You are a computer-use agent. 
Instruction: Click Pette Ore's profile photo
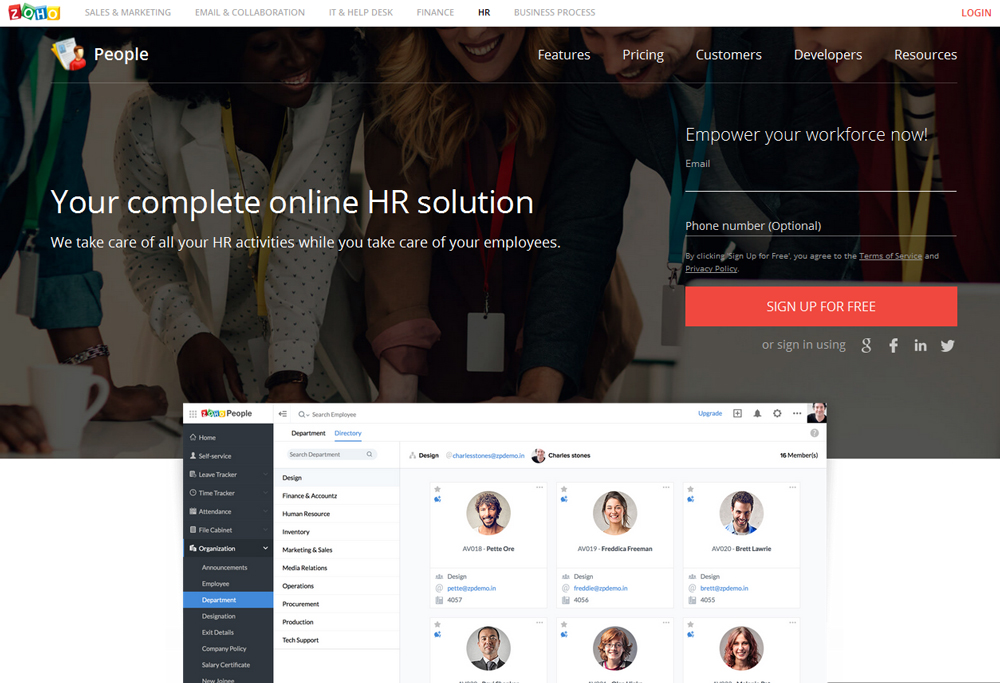(488, 513)
